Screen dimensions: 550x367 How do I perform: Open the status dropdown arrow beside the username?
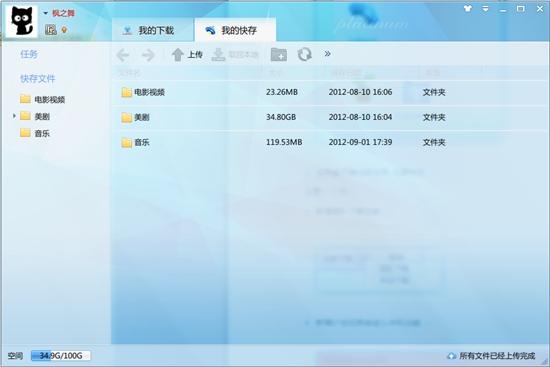[46, 13]
